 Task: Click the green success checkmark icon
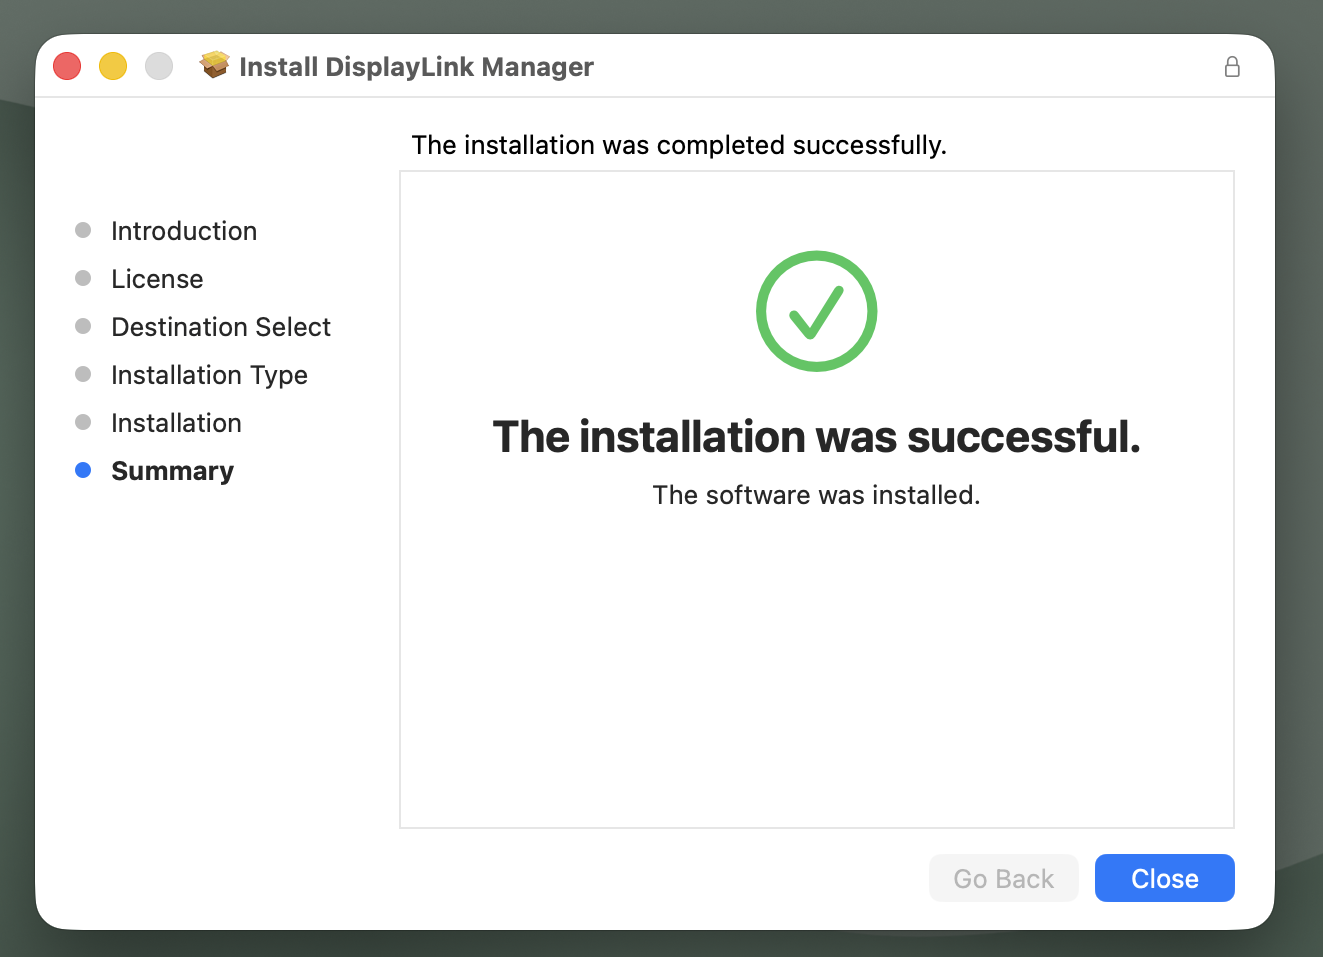[817, 311]
